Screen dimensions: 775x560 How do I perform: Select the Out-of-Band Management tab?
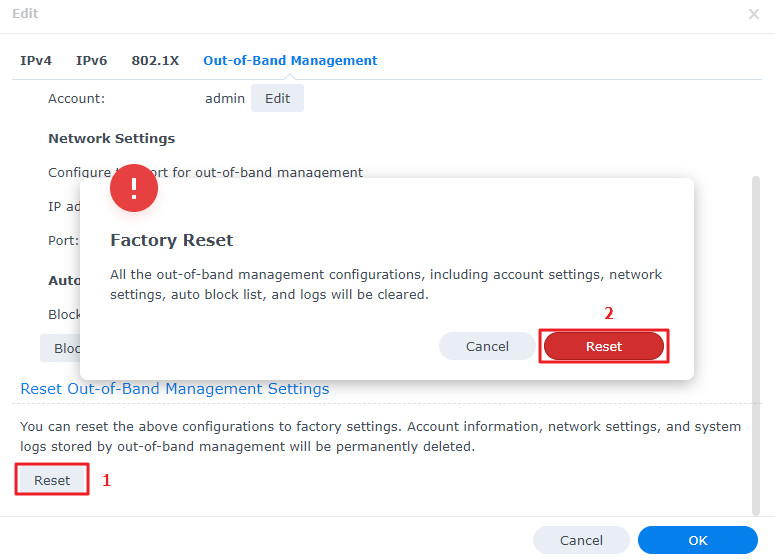(x=290, y=61)
